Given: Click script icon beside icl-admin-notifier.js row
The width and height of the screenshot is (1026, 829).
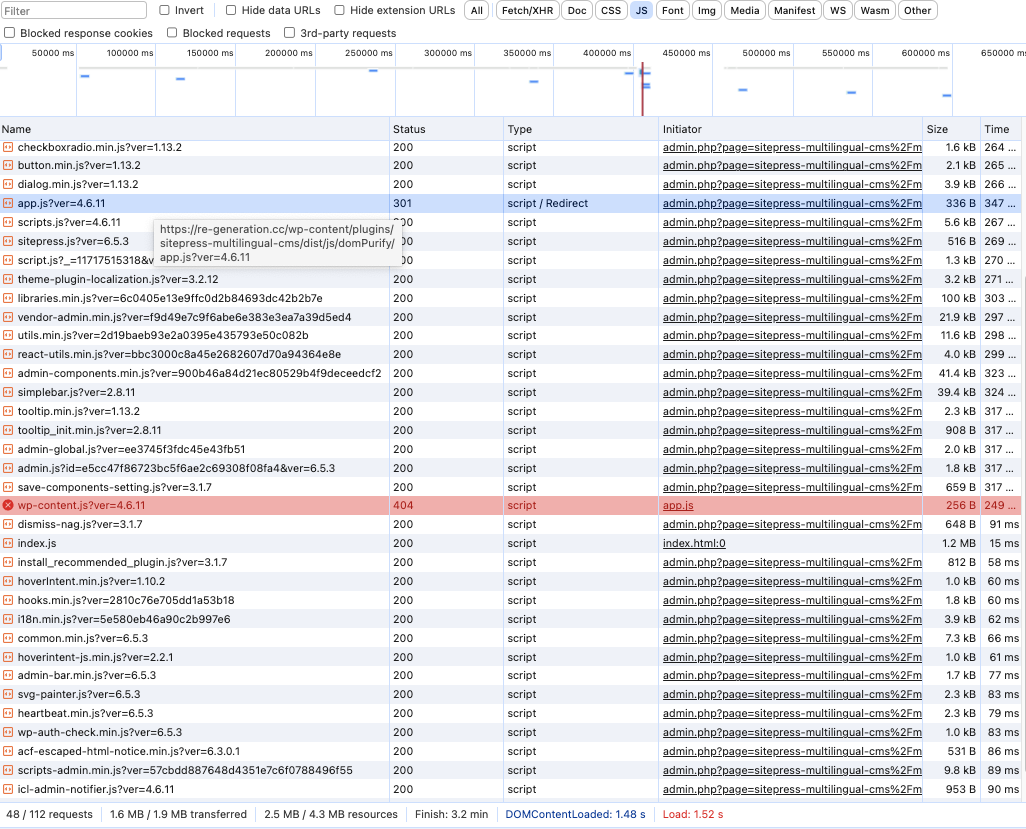Looking at the screenshot, I should point(8,789).
